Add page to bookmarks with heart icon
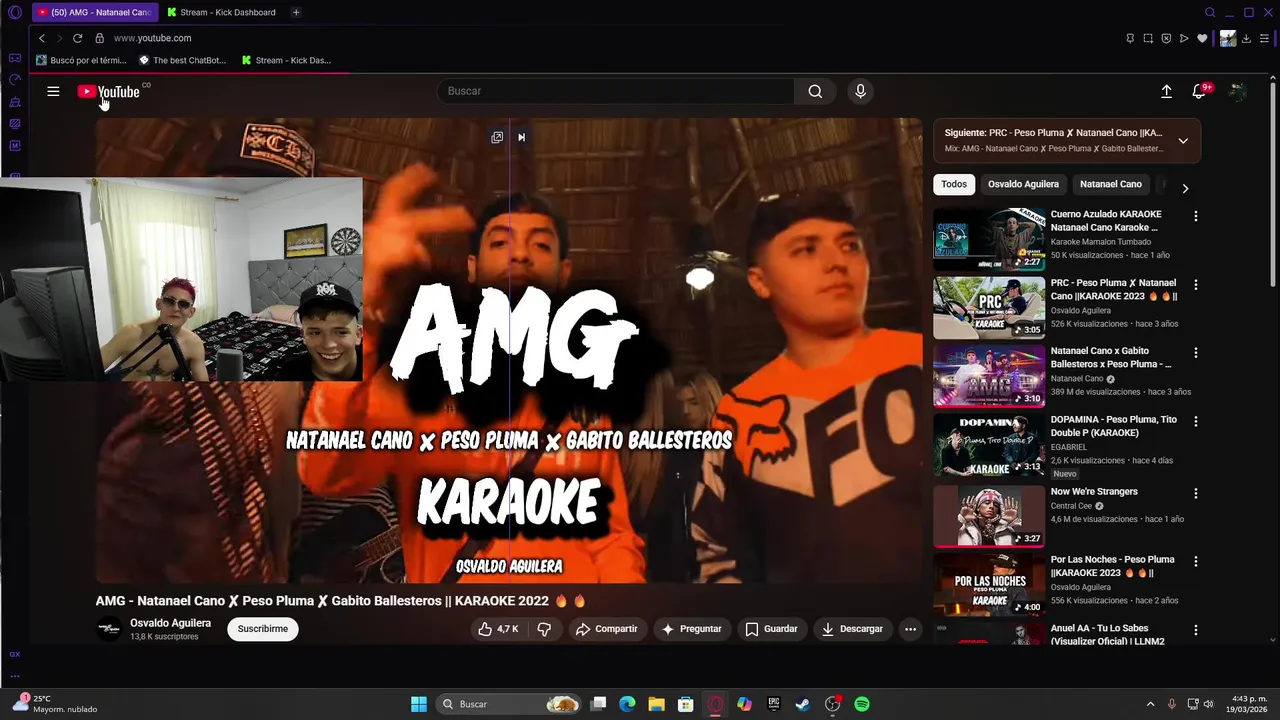Viewport: 1280px width, 720px height. (1202, 38)
